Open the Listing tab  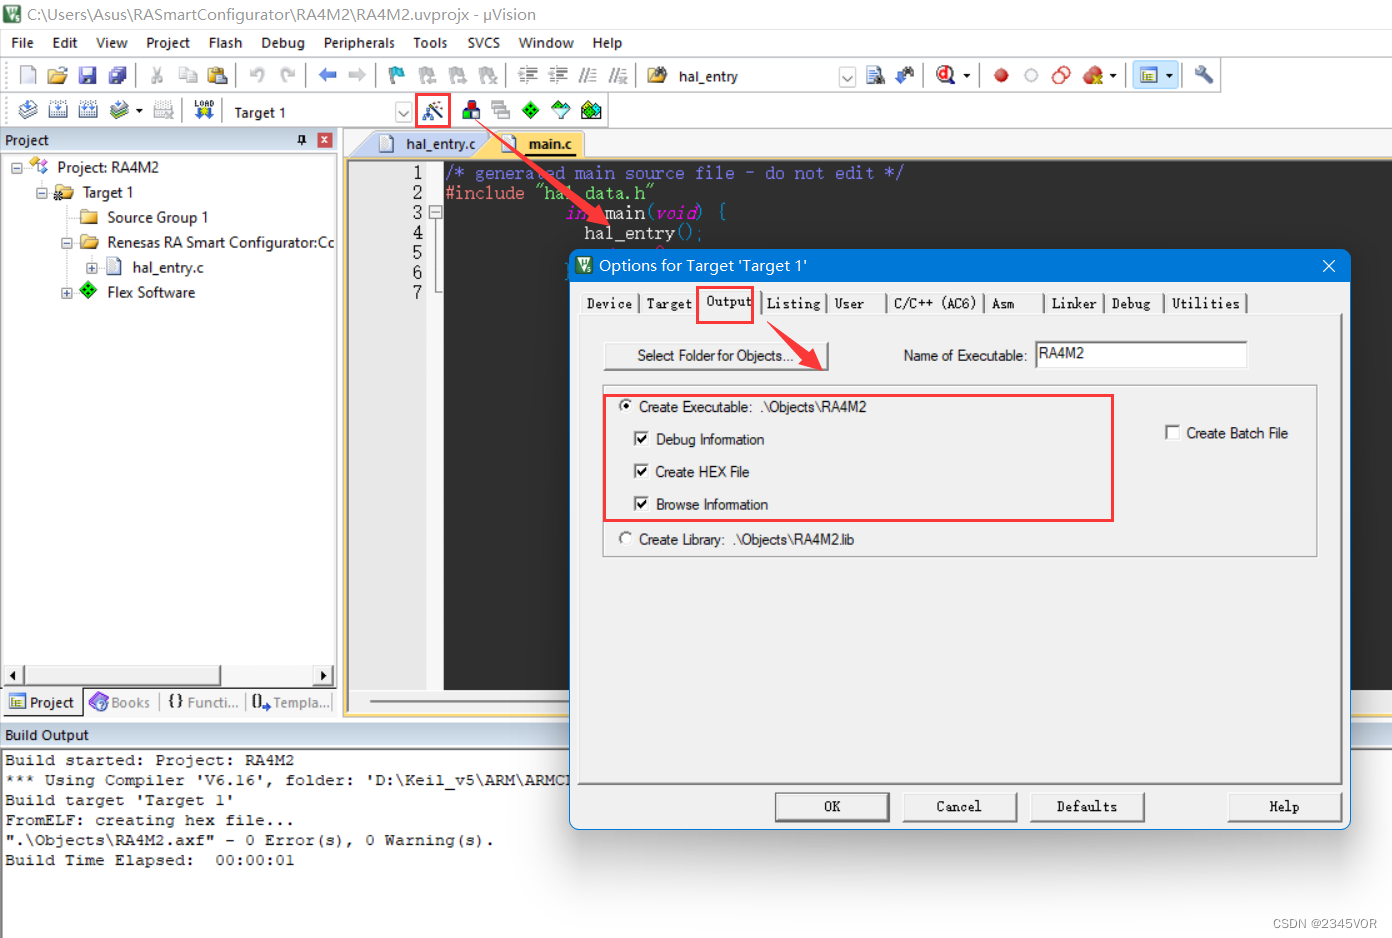[793, 304]
